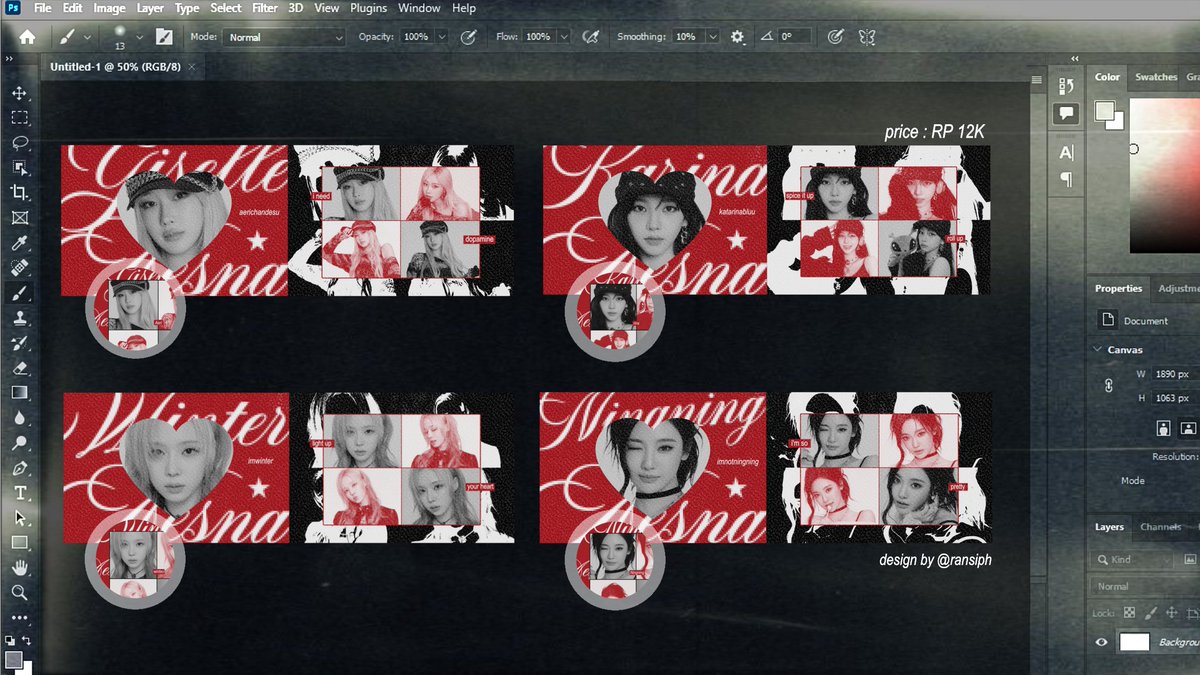
Task: Swap foreground and background colors
Action: pos(26,640)
